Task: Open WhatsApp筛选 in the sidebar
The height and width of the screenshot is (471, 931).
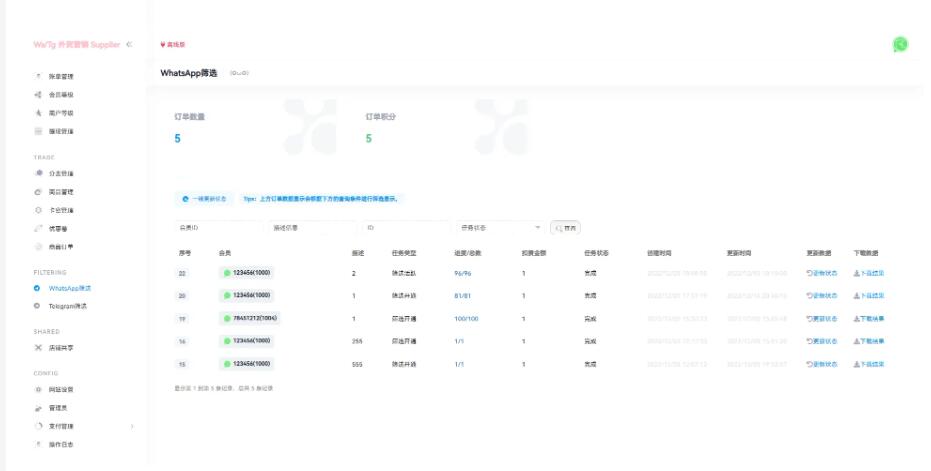Action: pyautogui.click(x=69, y=289)
